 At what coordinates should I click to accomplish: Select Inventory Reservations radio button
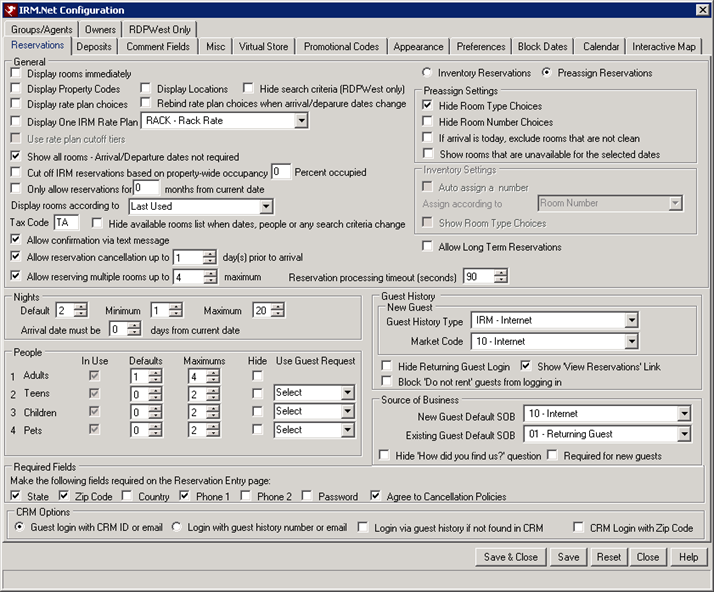pyautogui.click(x=427, y=72)
